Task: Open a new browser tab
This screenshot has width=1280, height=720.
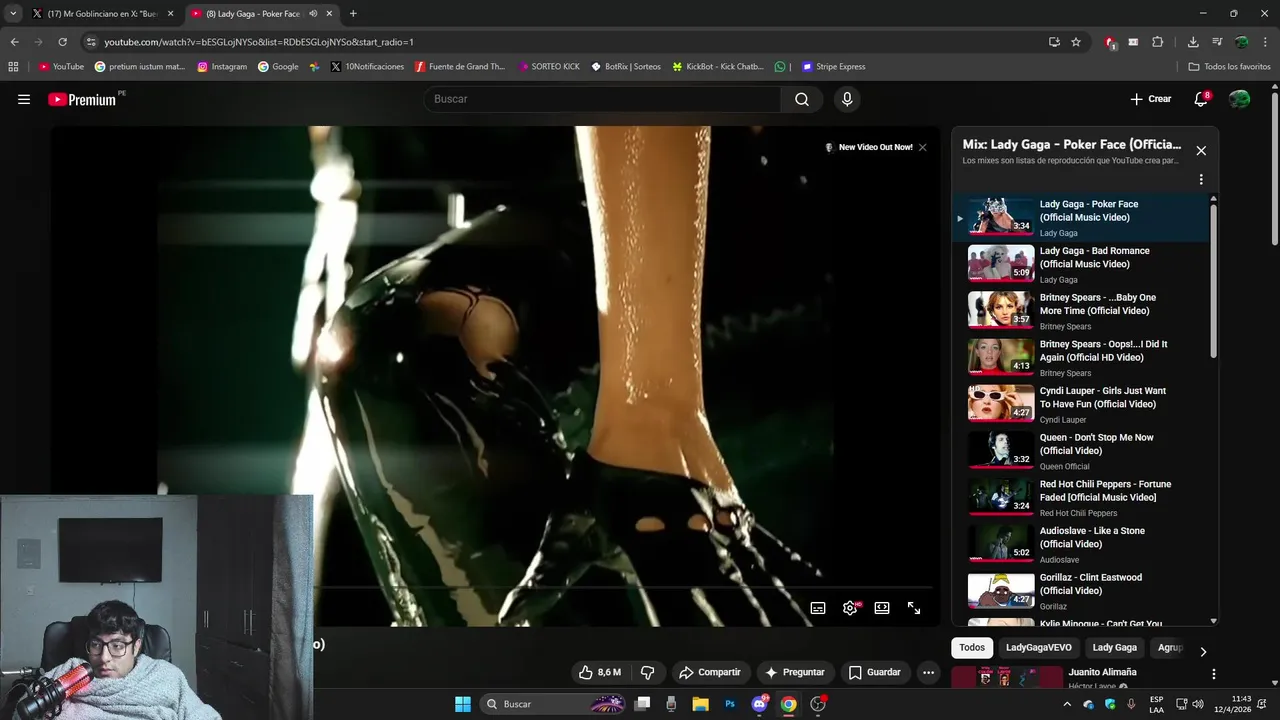Action: [353, 14]
